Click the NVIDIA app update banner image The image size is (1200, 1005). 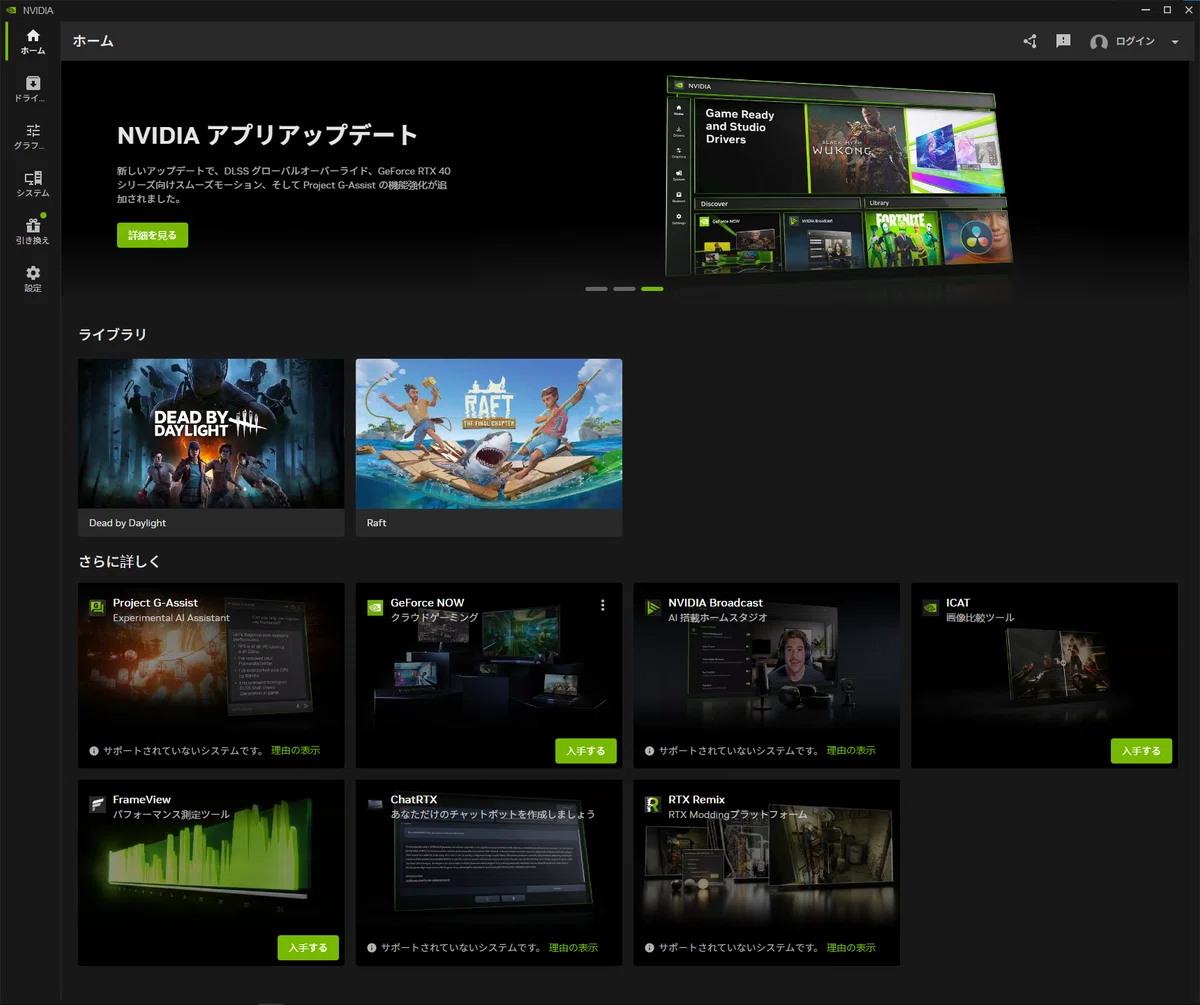click(x=838, y=178)
